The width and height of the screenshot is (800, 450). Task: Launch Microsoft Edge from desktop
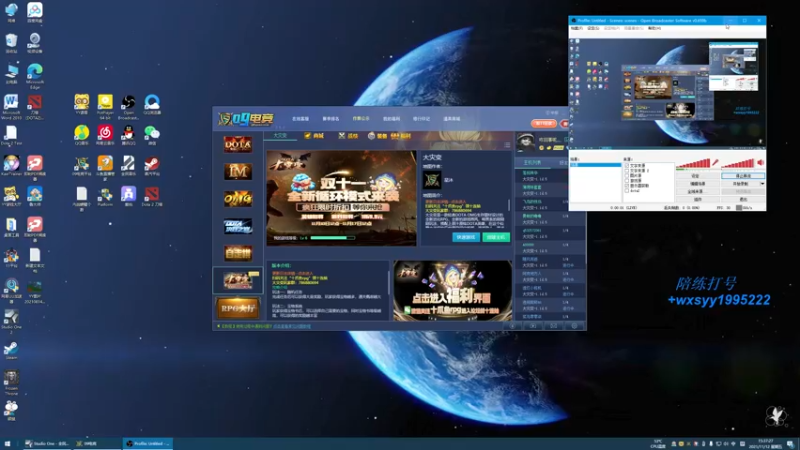click(x=35, y=76)
